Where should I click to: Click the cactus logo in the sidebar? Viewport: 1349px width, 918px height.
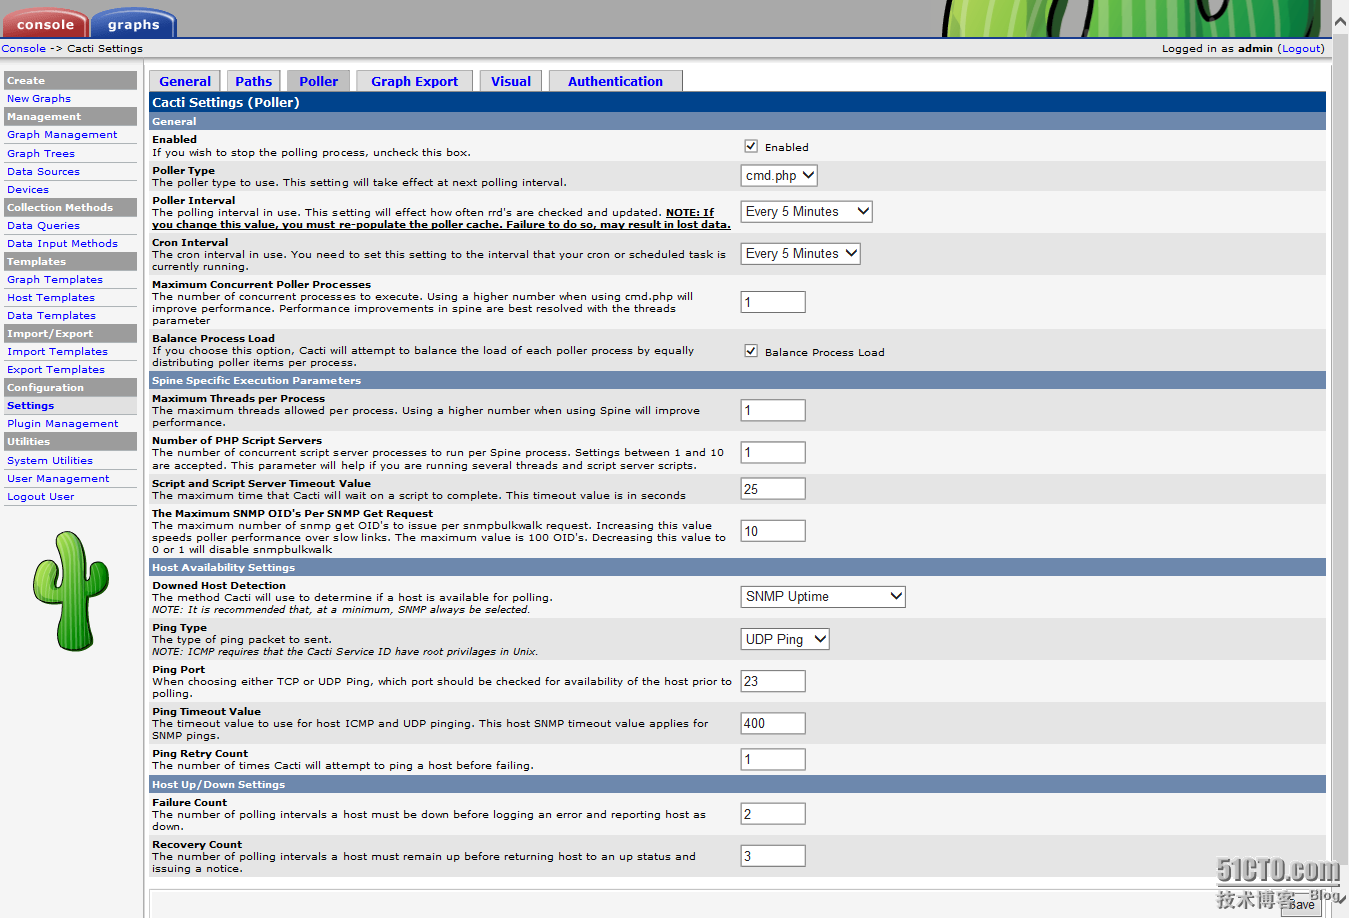[x=70, y=590]
